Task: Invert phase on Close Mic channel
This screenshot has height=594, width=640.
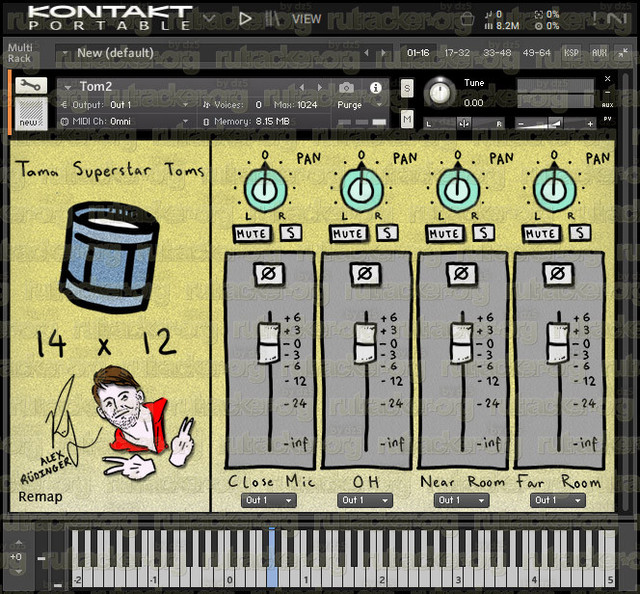Action: point(269,274)
